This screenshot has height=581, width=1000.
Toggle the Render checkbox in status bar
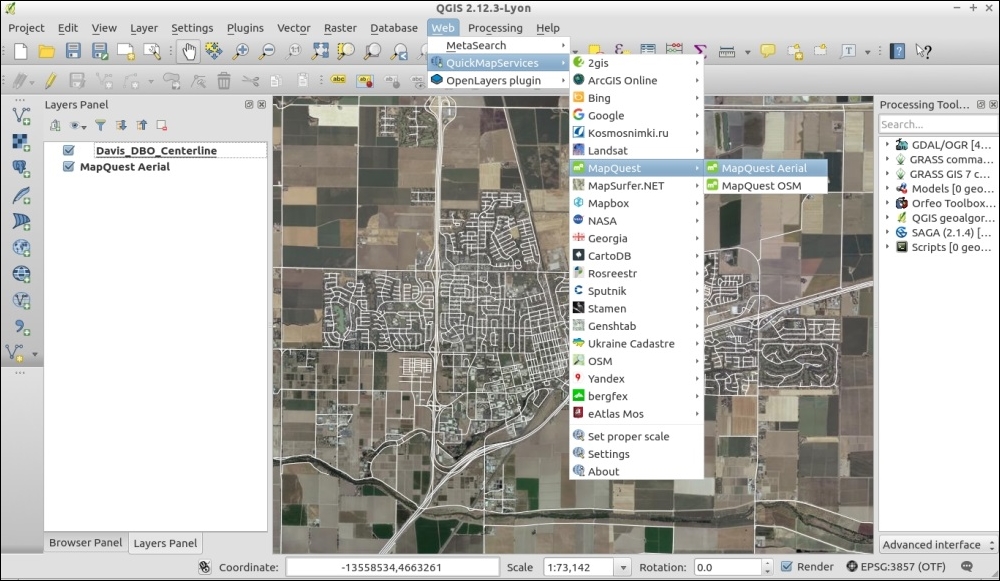click(x=786, y=567)
